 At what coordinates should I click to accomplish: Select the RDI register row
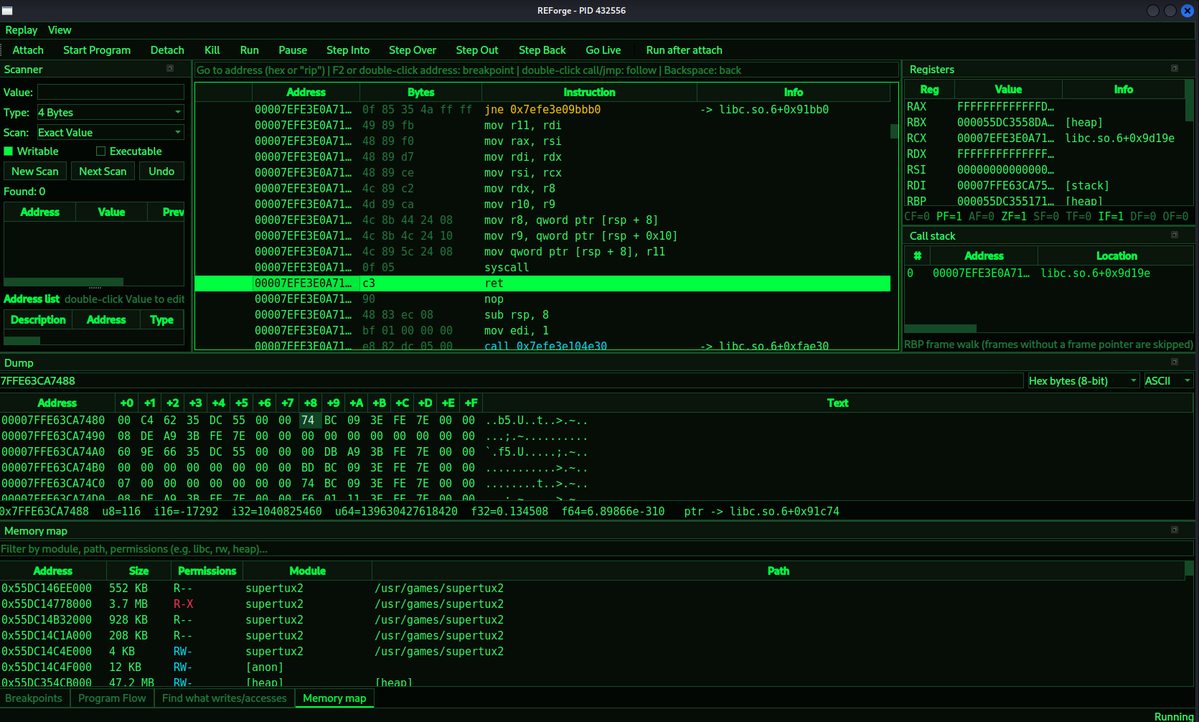point(1045,186)
